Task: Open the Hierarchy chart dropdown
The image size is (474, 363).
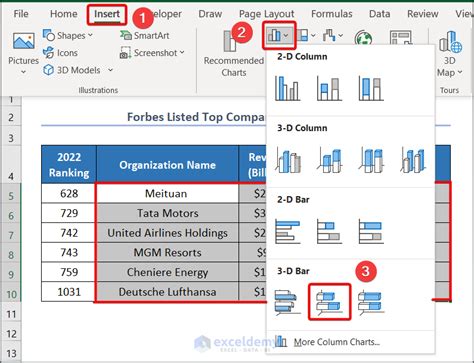Action: click(306, 35)
